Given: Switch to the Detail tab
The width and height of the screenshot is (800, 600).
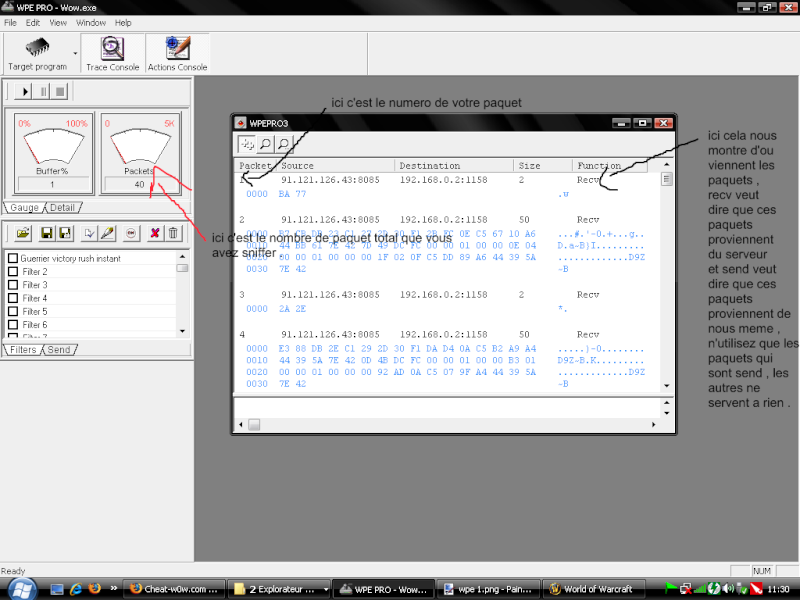Looking at the screenshot, I should (x=62, y=208).
